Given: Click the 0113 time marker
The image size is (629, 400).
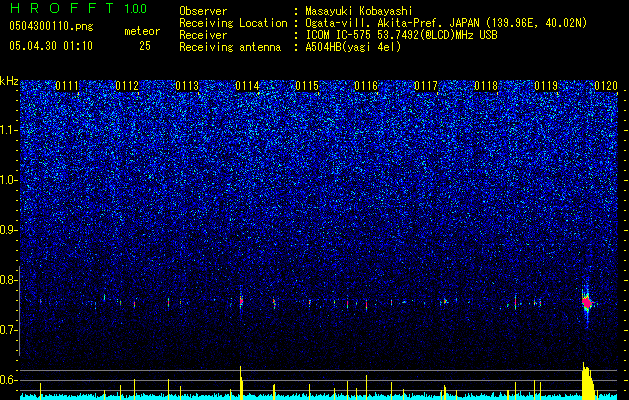Looking at the screenshot, I should coord(187,86).
